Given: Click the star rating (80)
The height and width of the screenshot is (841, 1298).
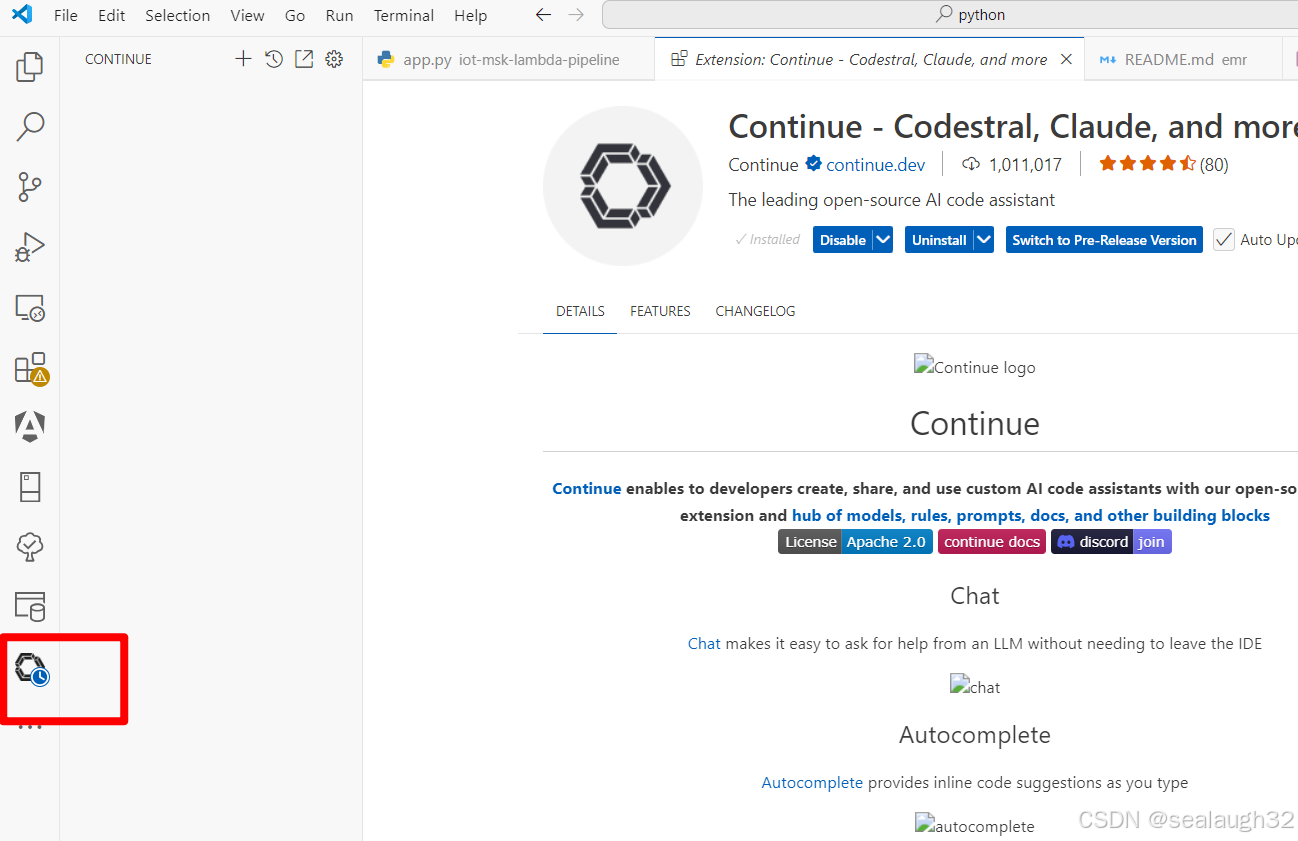Looking at the screenshot, I should pos(1163,164).
